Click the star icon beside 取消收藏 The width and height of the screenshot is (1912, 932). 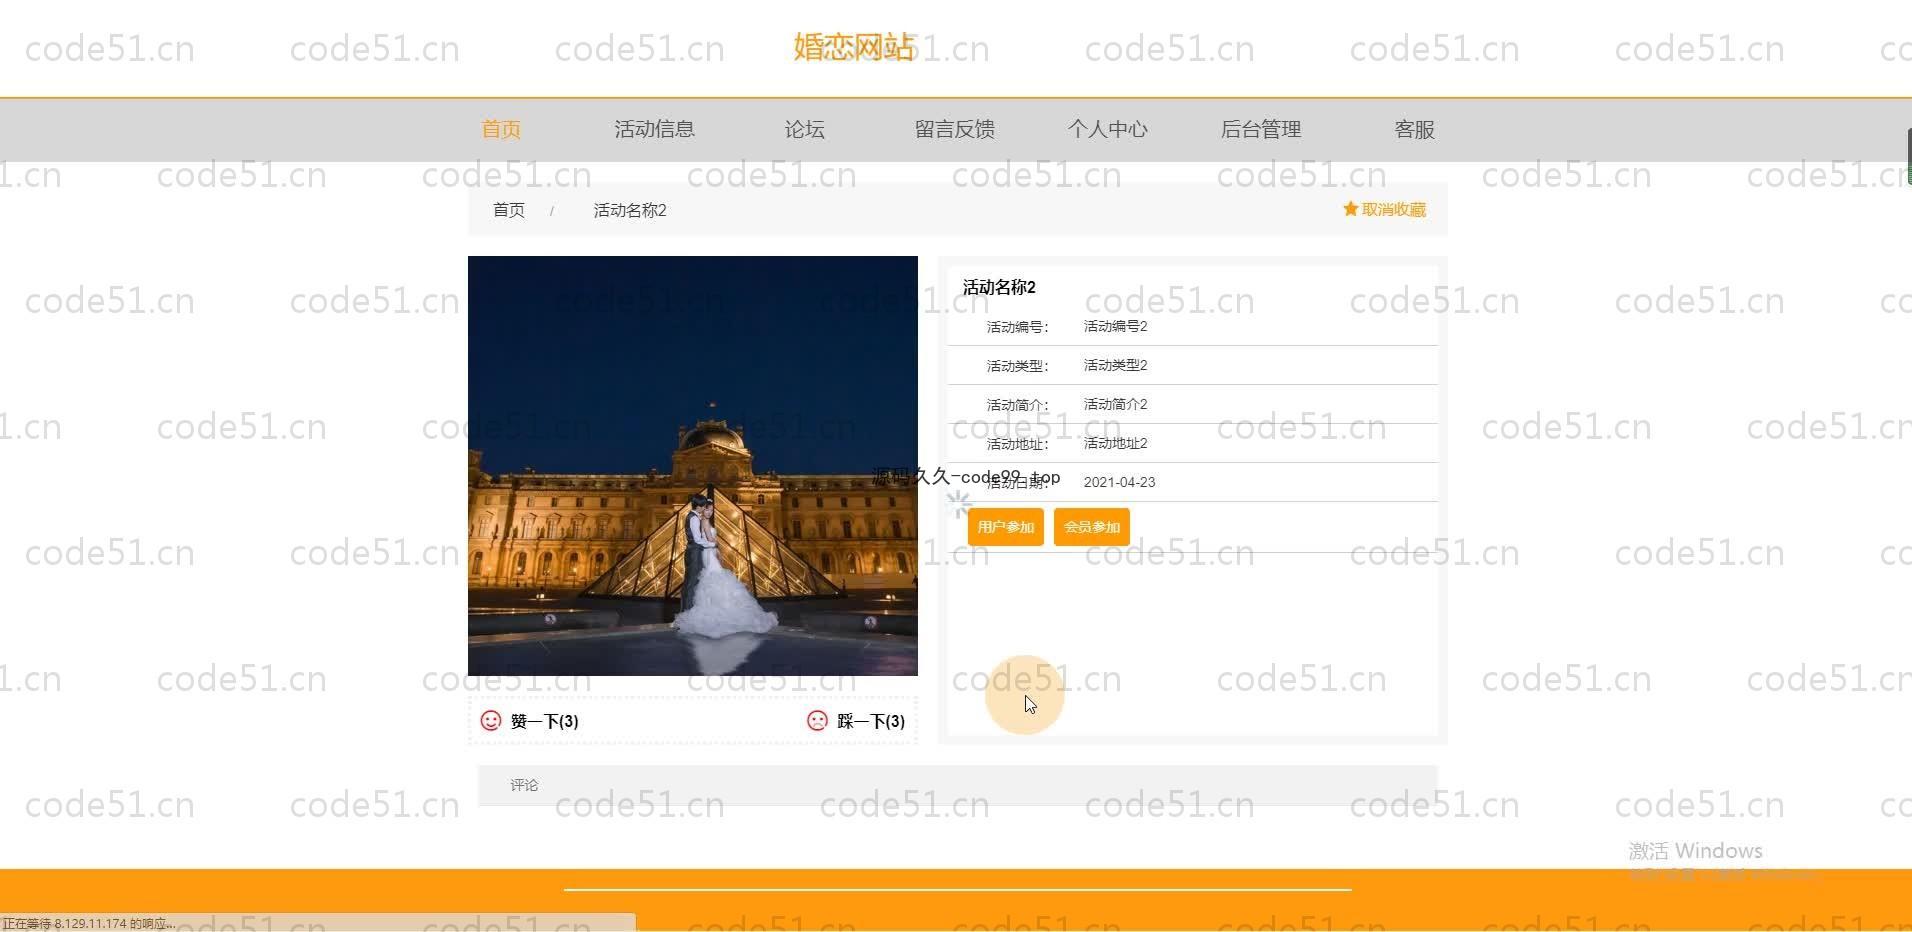click(x=1350, y=209)
